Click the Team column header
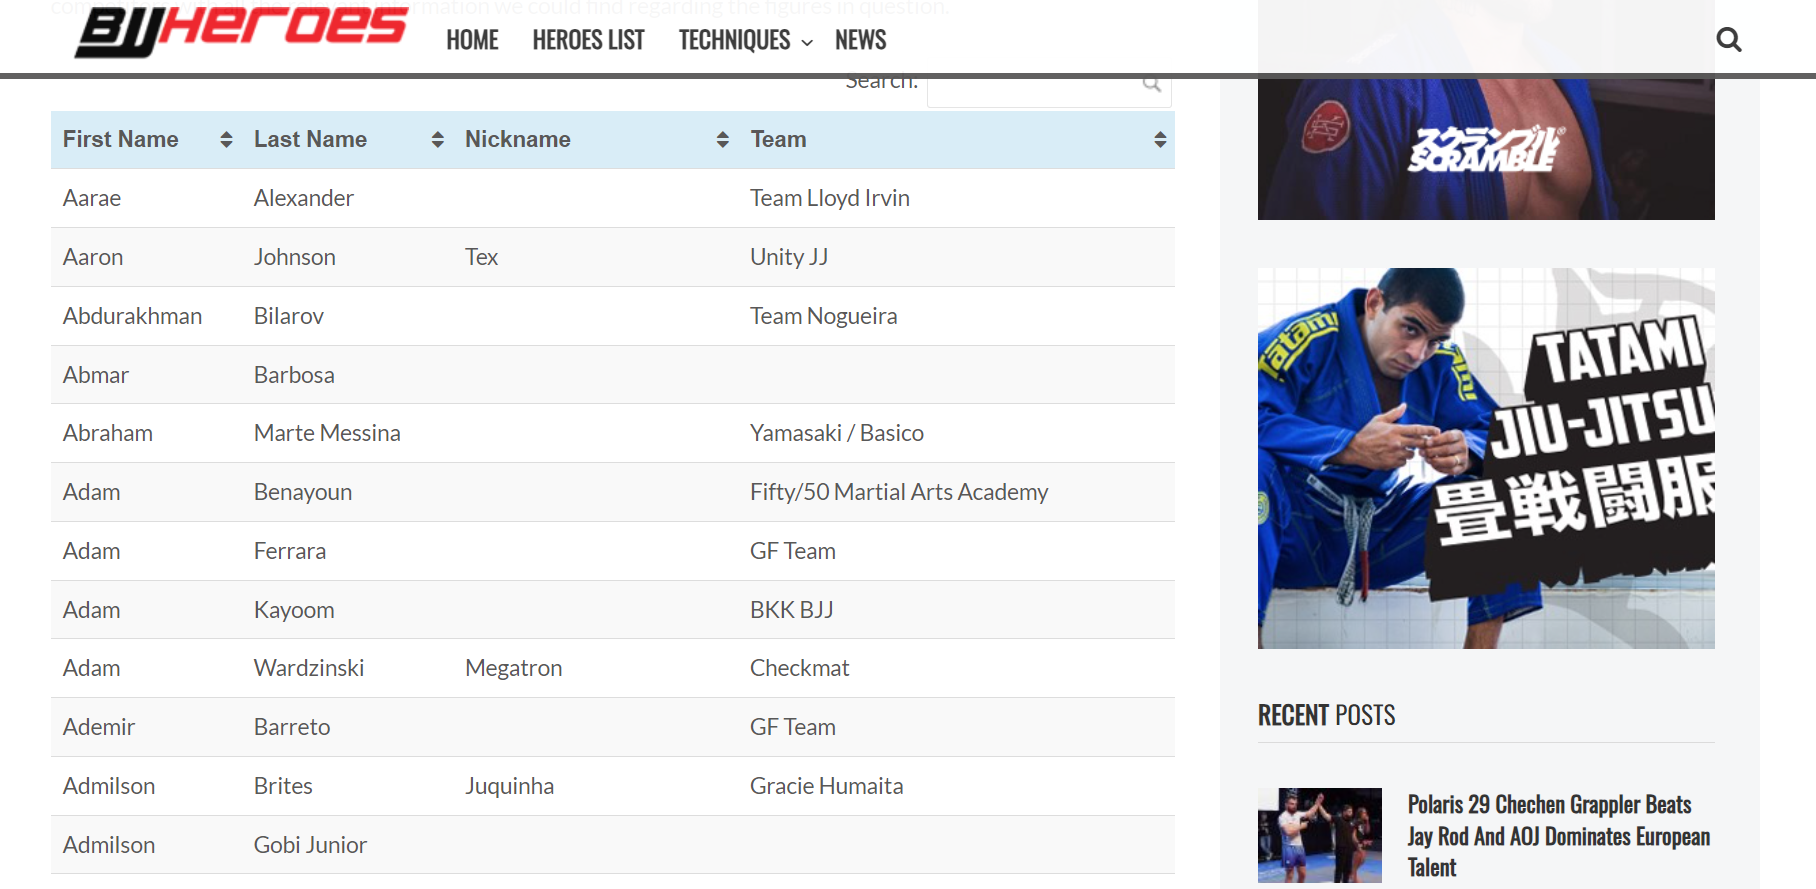 (x=957, y=140)
